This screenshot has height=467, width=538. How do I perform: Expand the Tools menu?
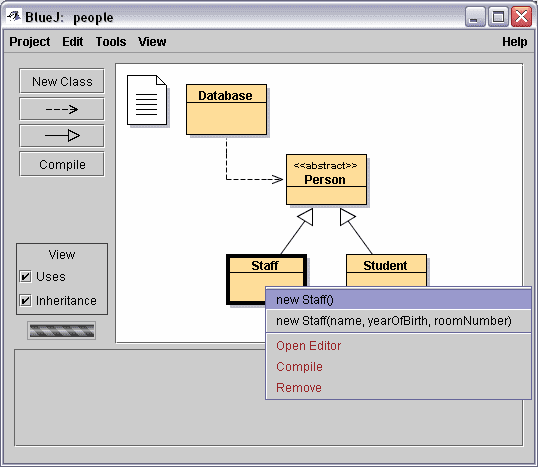tap(111, 42)
